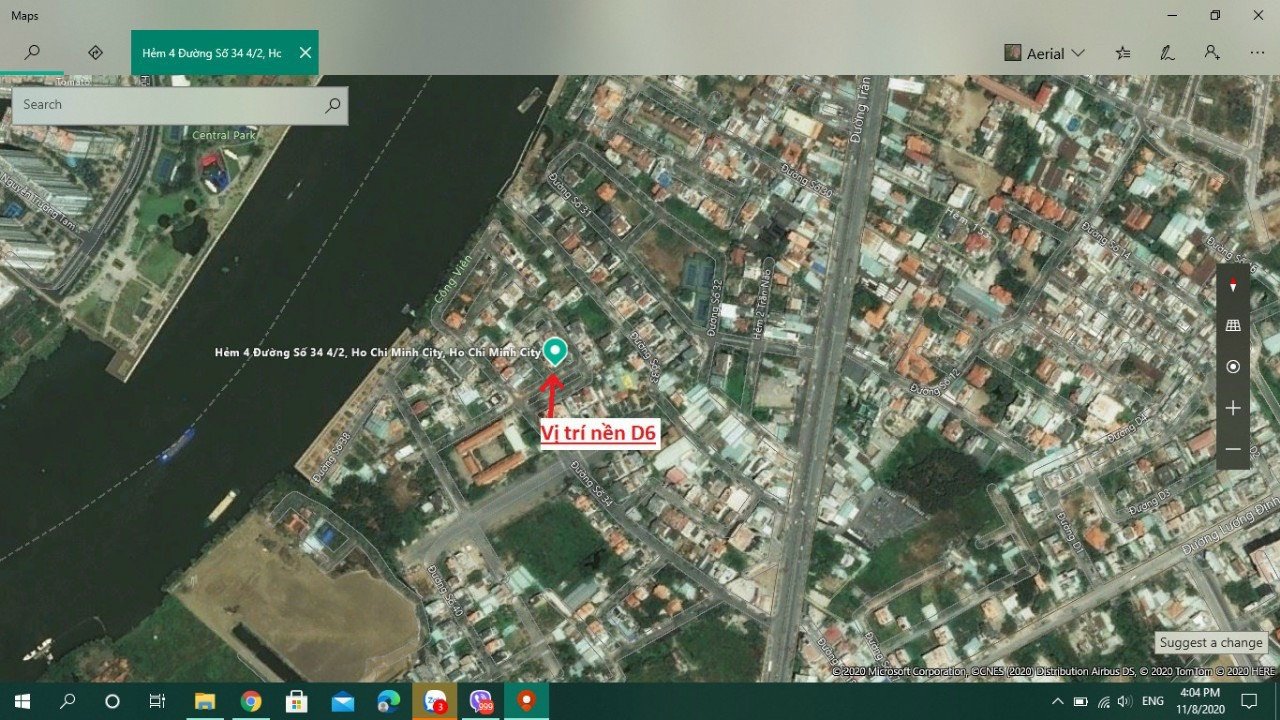
Task: Zoom in with the plus button
Action: tap(1233, 408)
